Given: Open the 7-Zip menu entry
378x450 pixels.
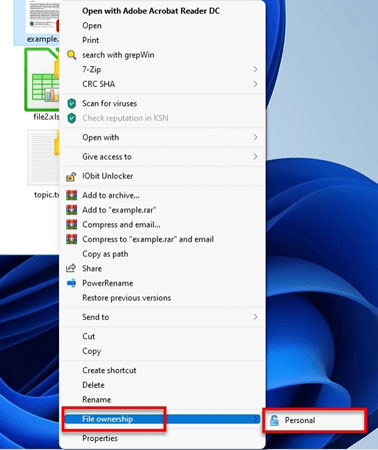Looking at the screenshot, I should coord(162,70).
